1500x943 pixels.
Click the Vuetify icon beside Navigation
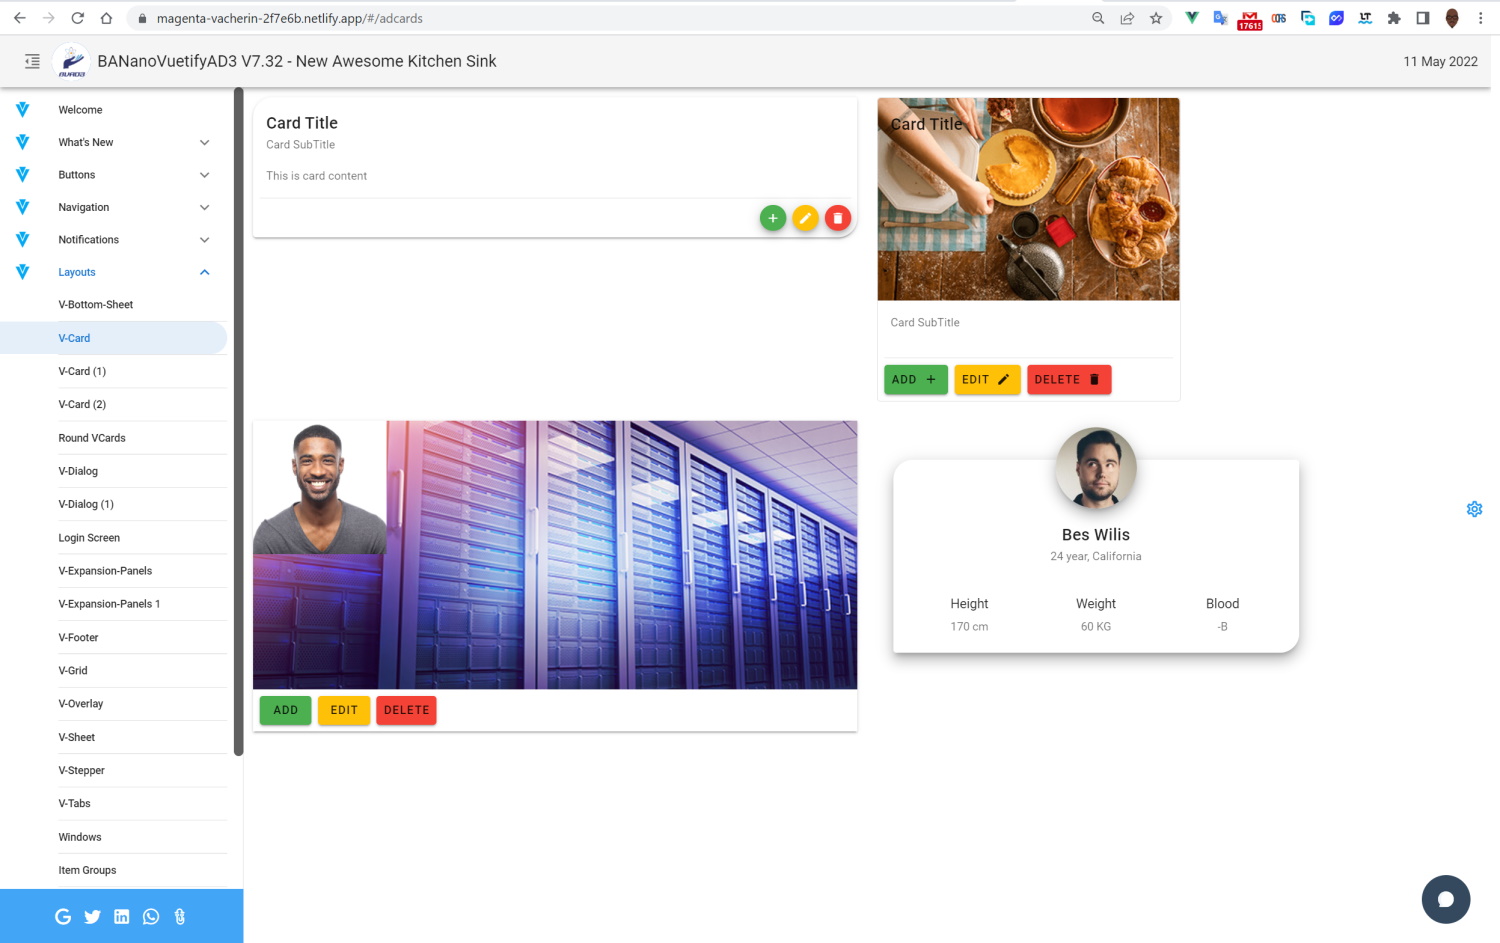tap(22, 207)
